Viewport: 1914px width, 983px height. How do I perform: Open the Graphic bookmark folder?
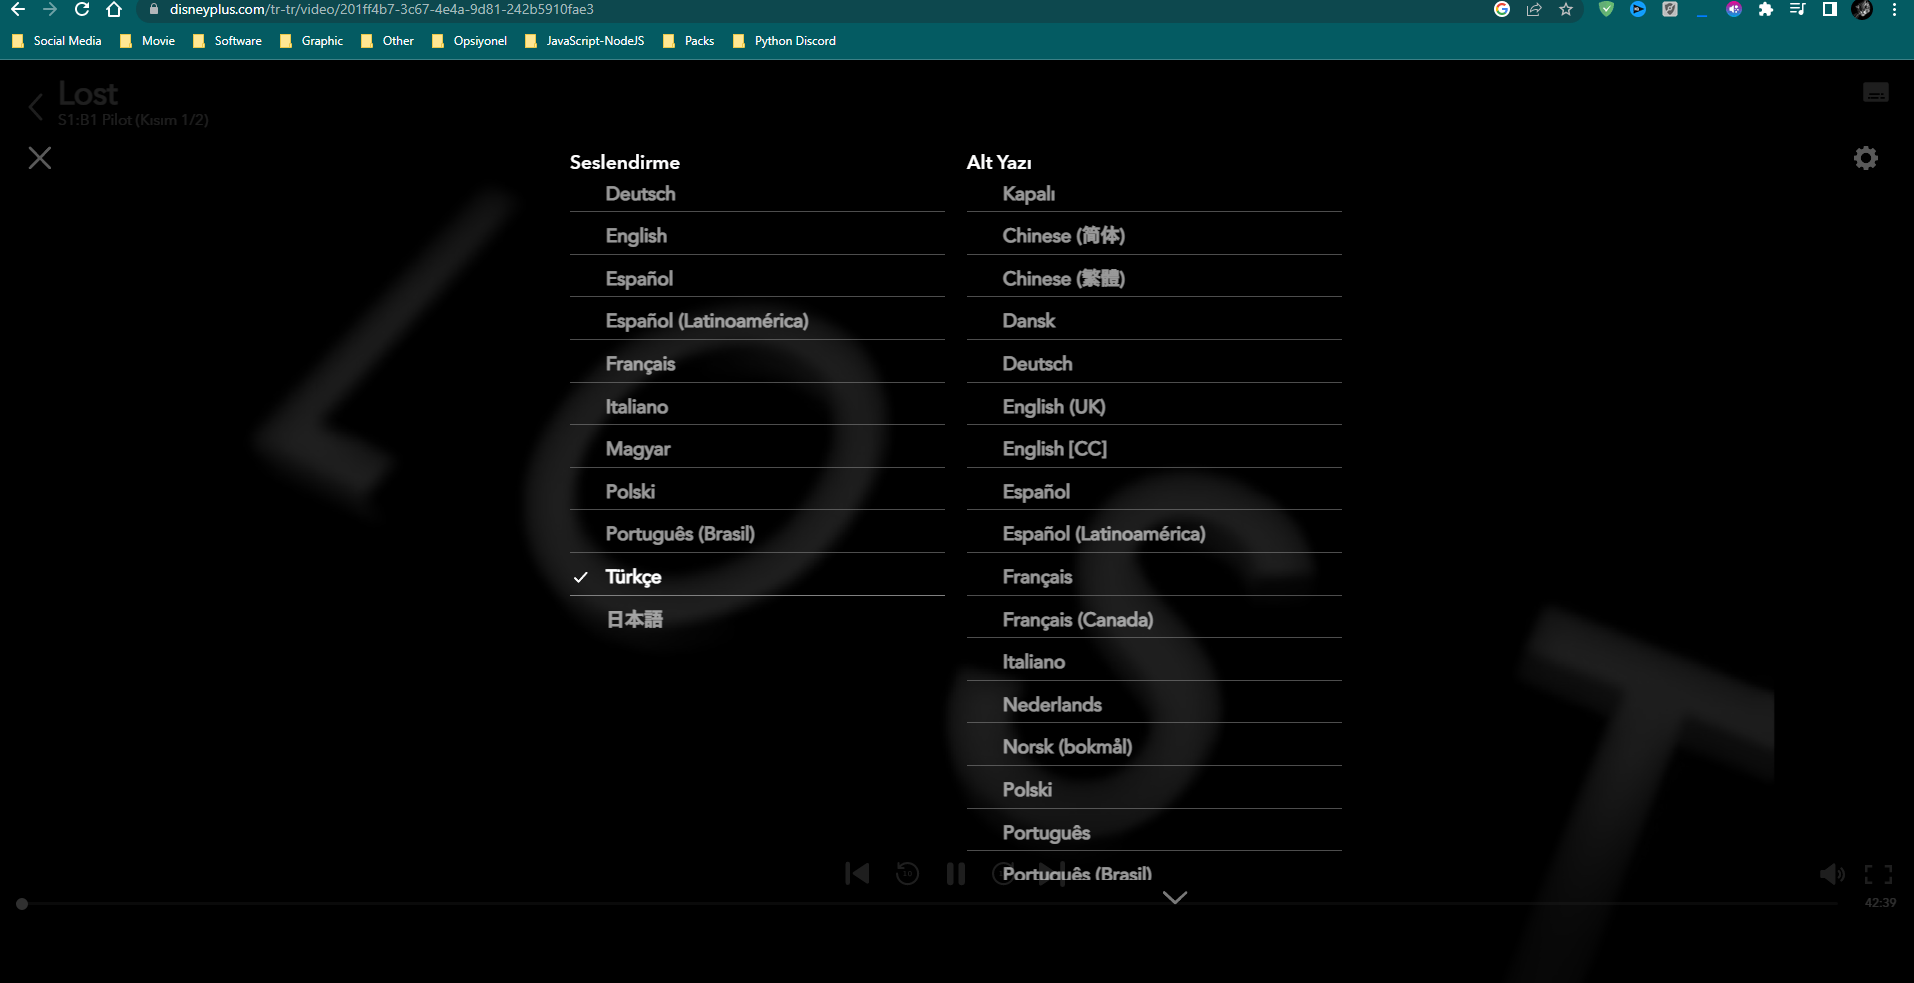pyautogui.click(x=312, y=41)
